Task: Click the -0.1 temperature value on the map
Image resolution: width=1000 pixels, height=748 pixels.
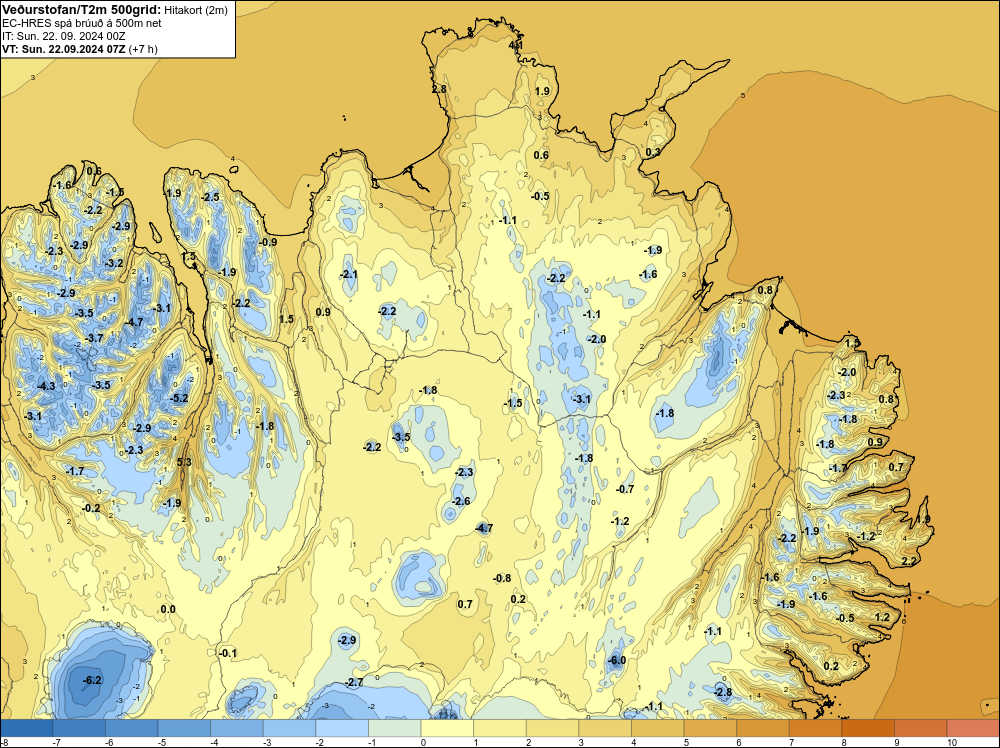Action: [x=227, y=653]
